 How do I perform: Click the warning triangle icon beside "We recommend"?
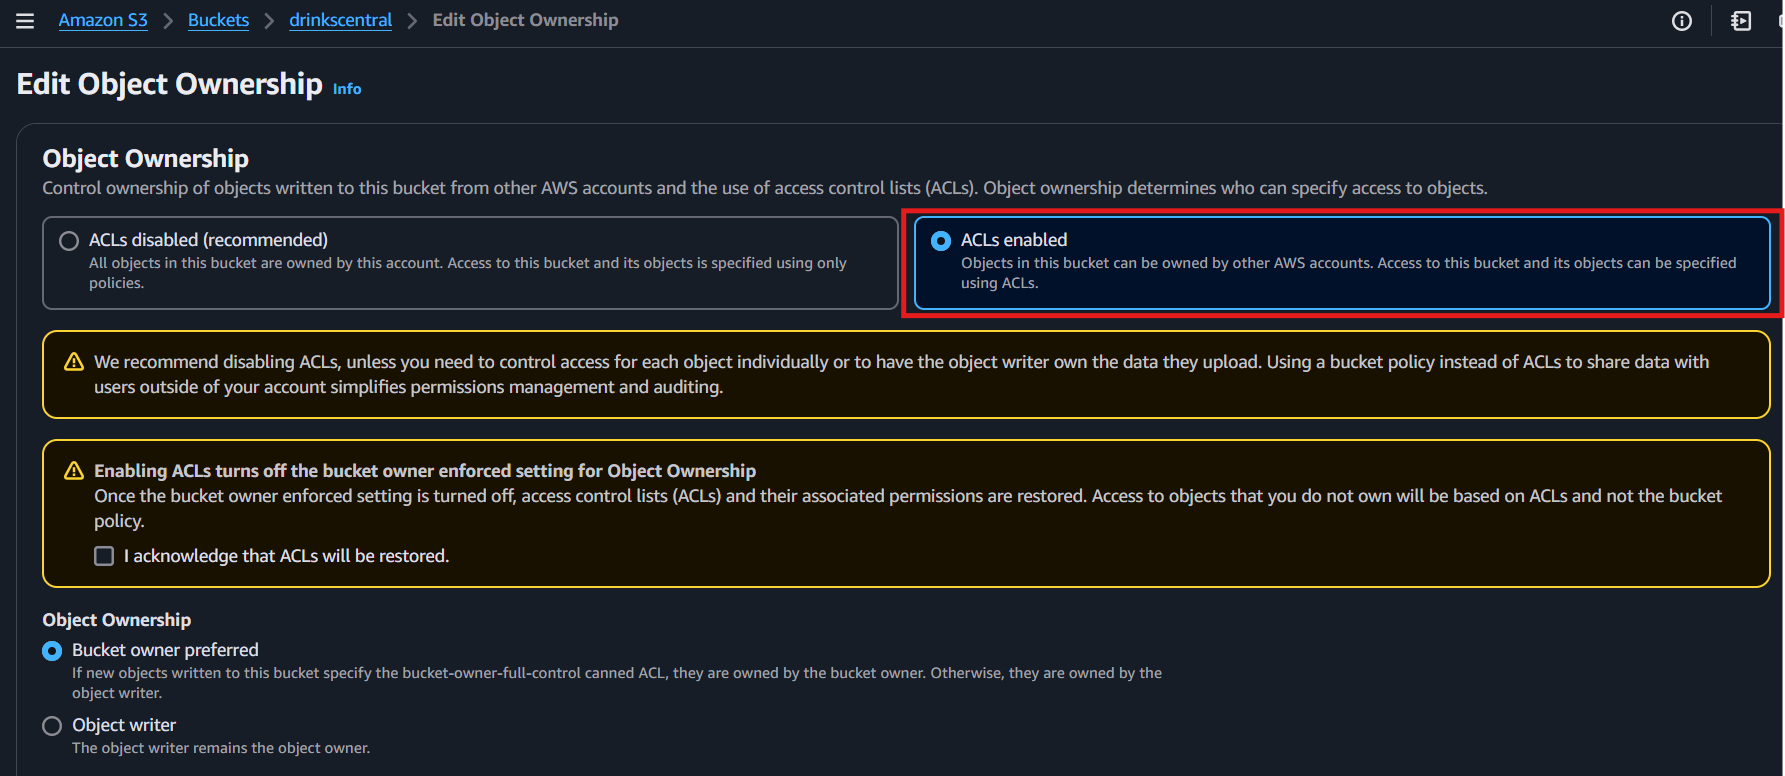point(74,362)
